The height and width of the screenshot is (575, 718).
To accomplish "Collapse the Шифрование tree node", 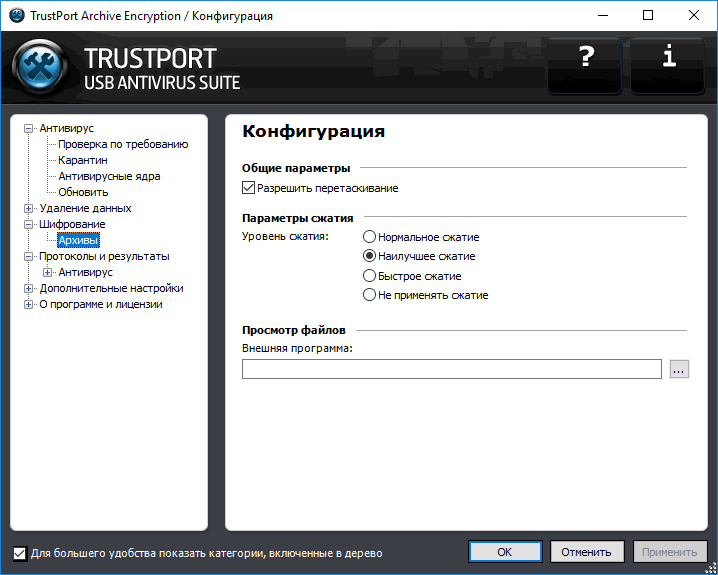I will tap(28, 224).
